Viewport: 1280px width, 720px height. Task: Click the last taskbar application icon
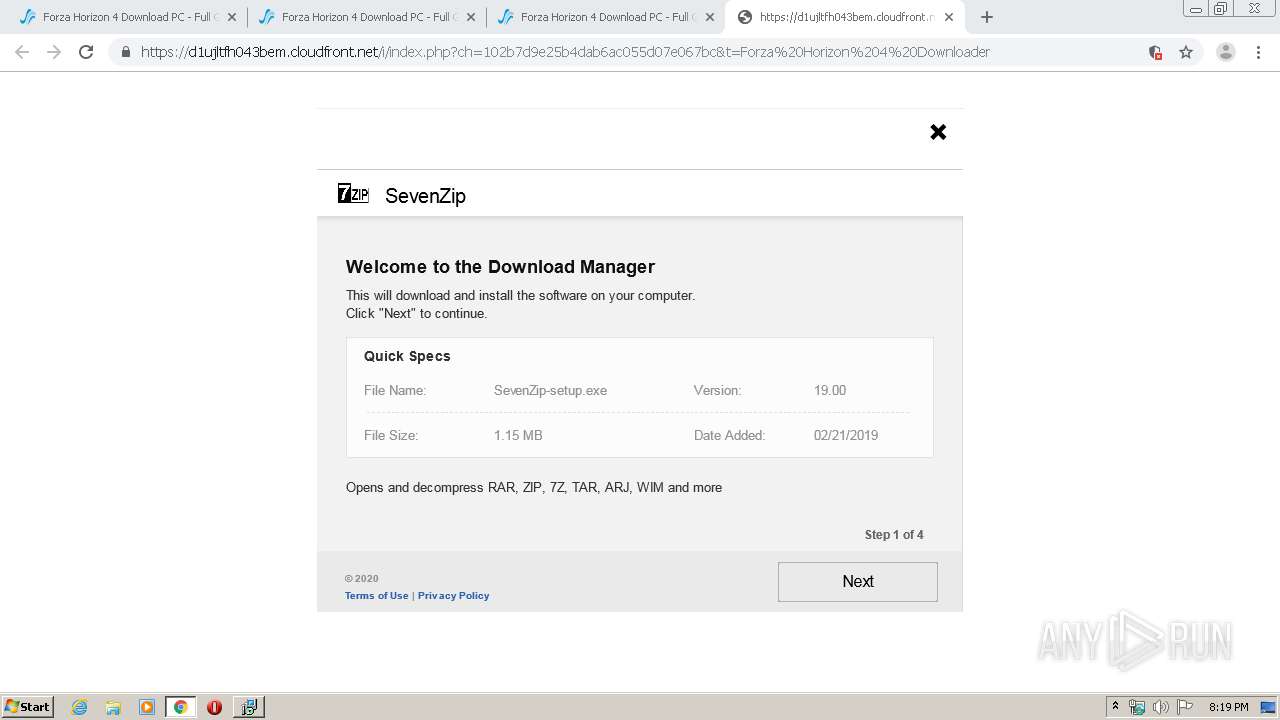[248, 707]
